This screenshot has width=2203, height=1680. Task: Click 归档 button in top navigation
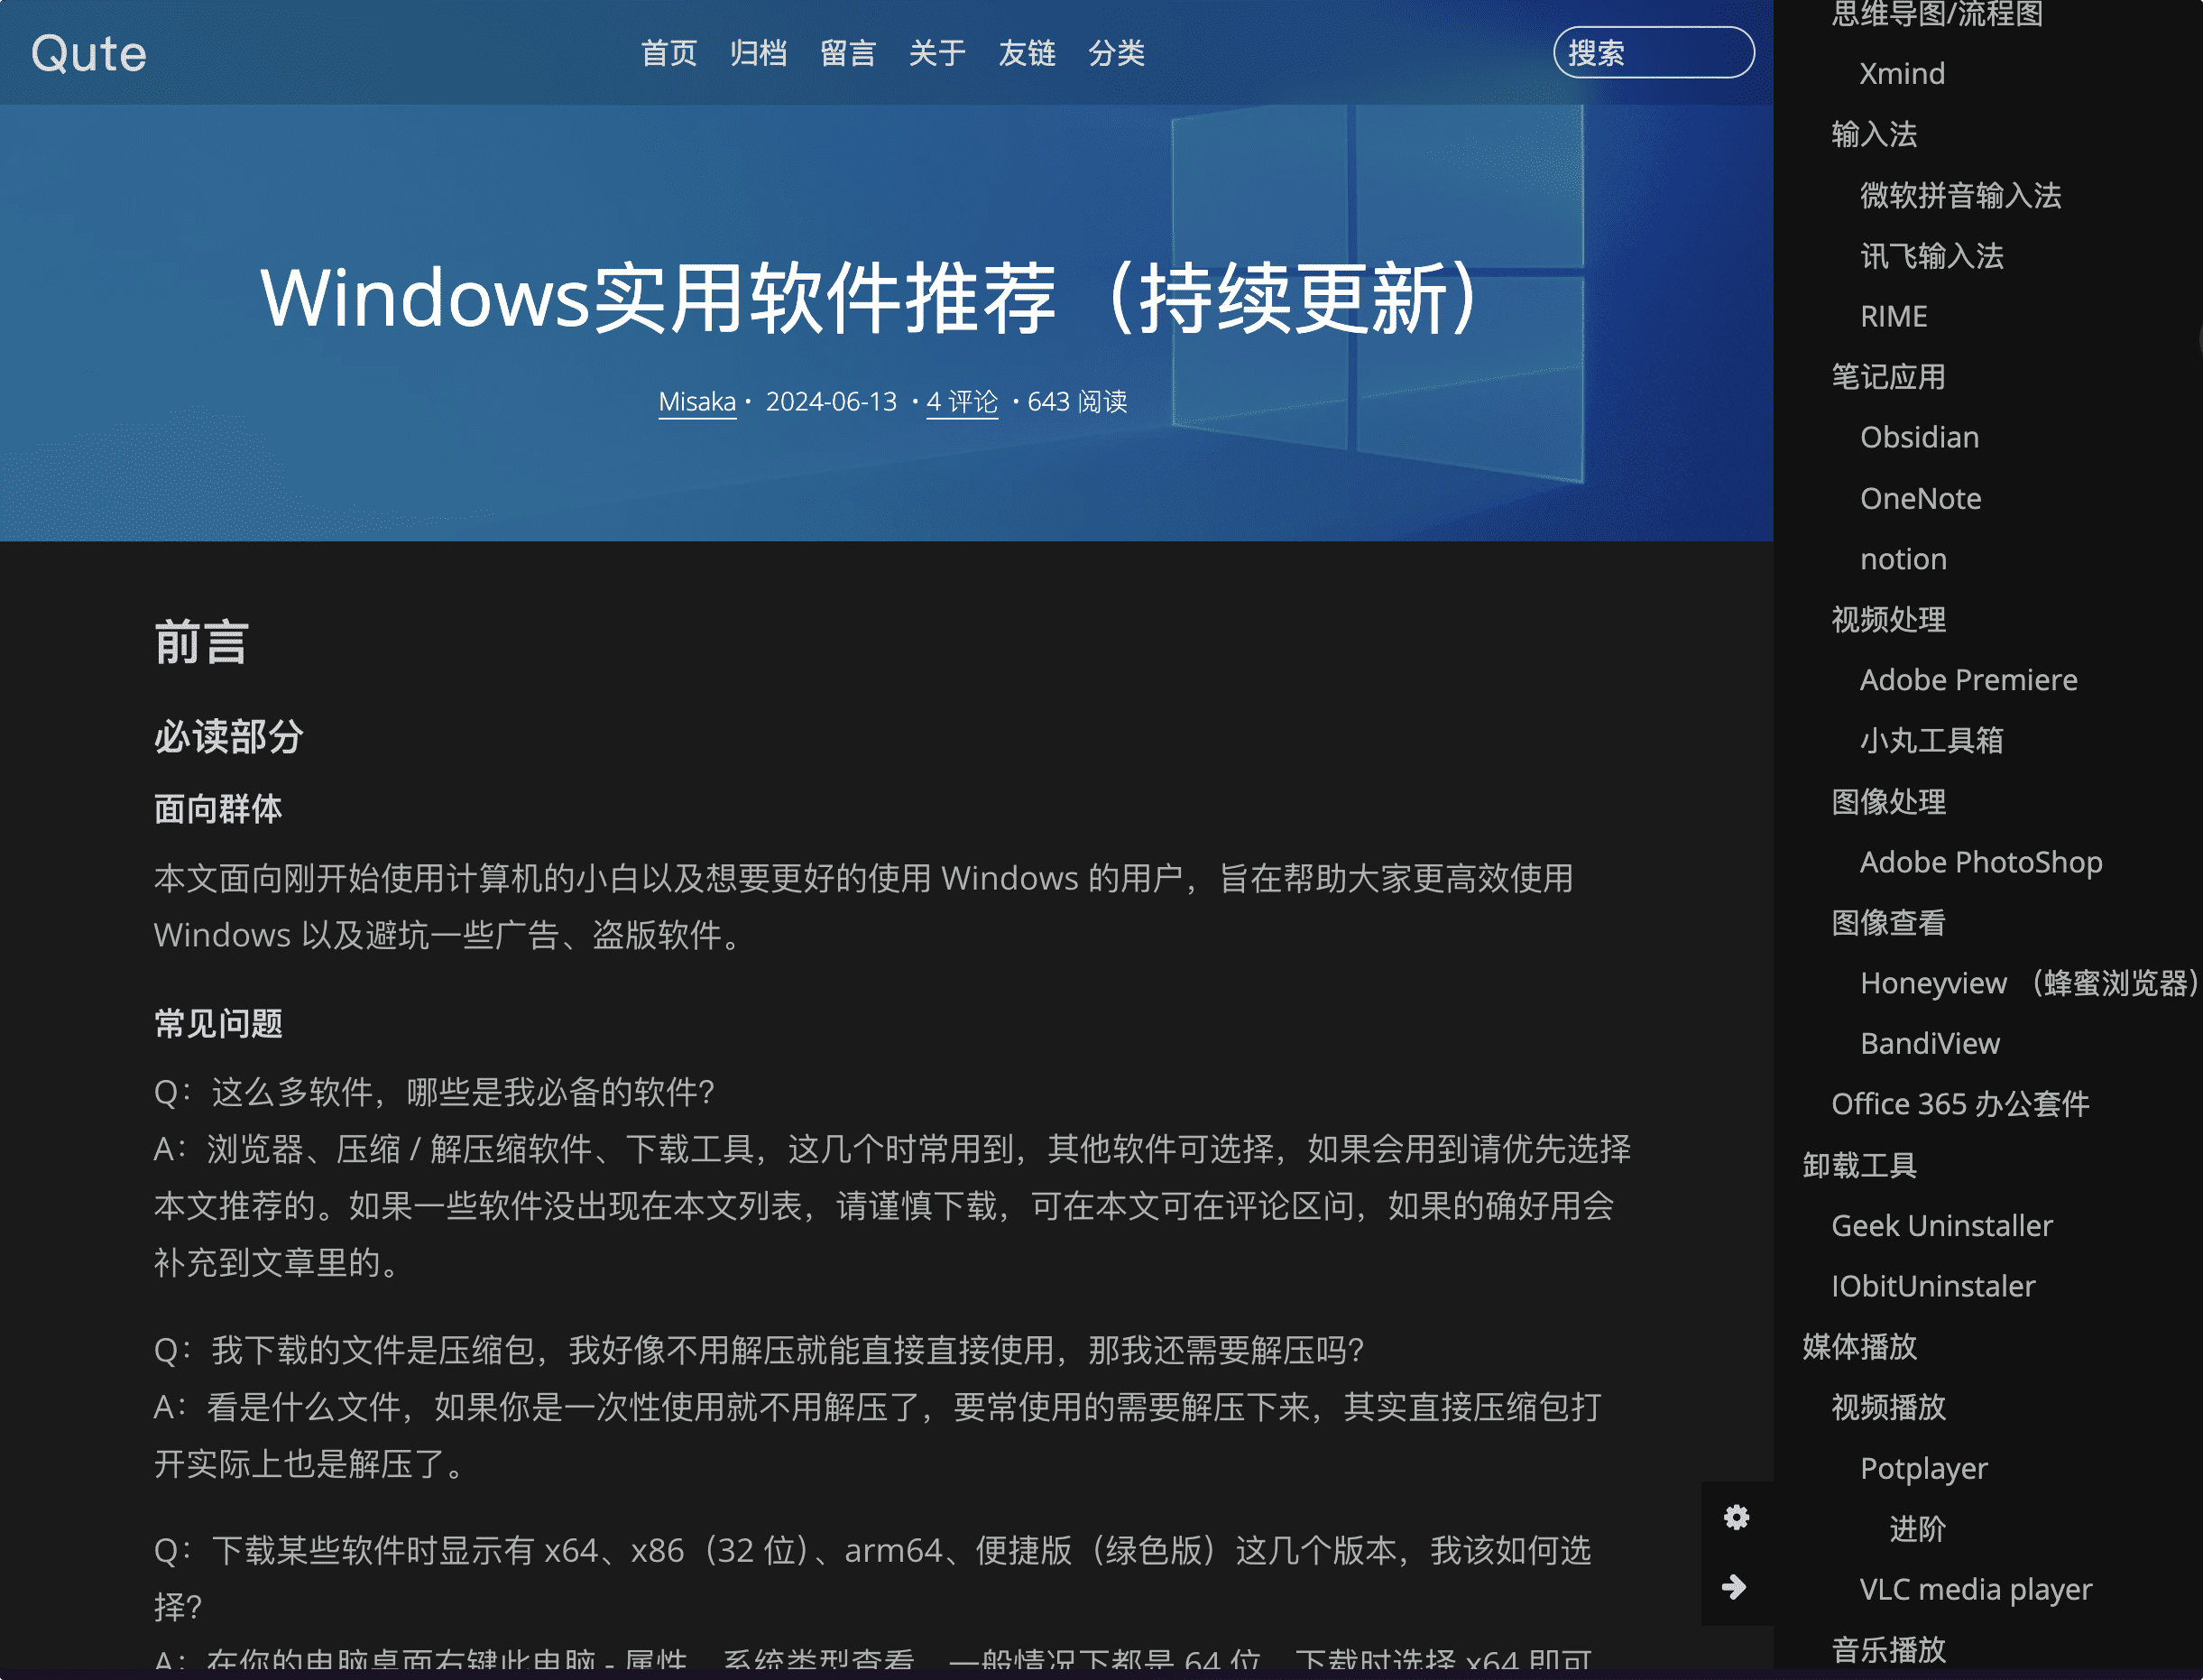pos(755,53)
